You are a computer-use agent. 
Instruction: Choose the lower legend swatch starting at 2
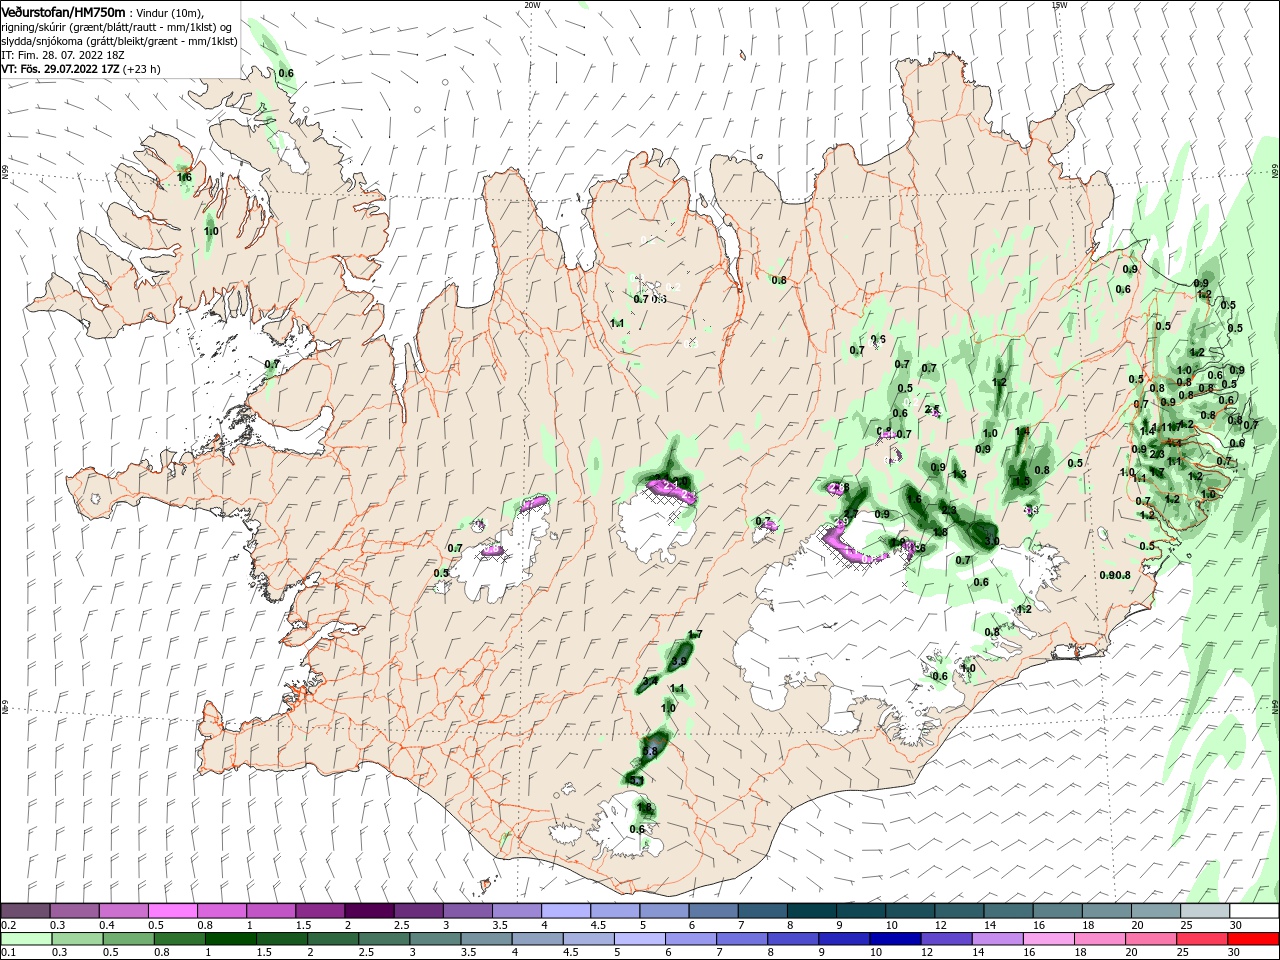333,939
